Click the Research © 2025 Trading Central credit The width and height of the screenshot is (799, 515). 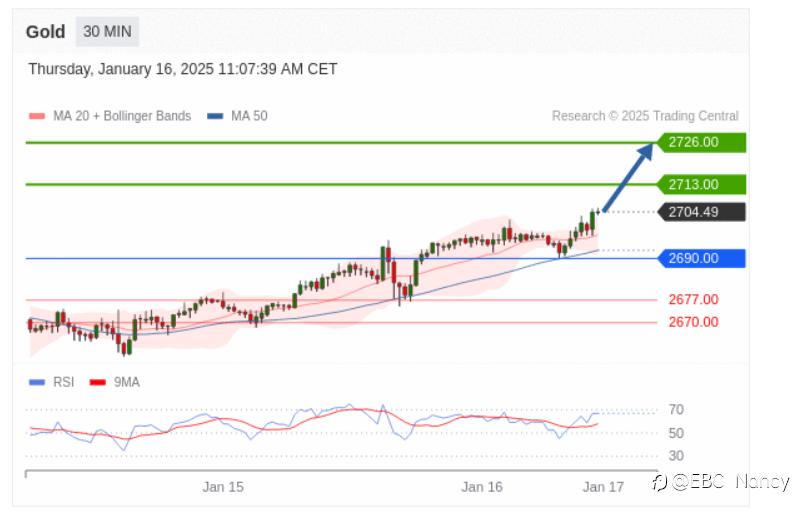[645, 116]
